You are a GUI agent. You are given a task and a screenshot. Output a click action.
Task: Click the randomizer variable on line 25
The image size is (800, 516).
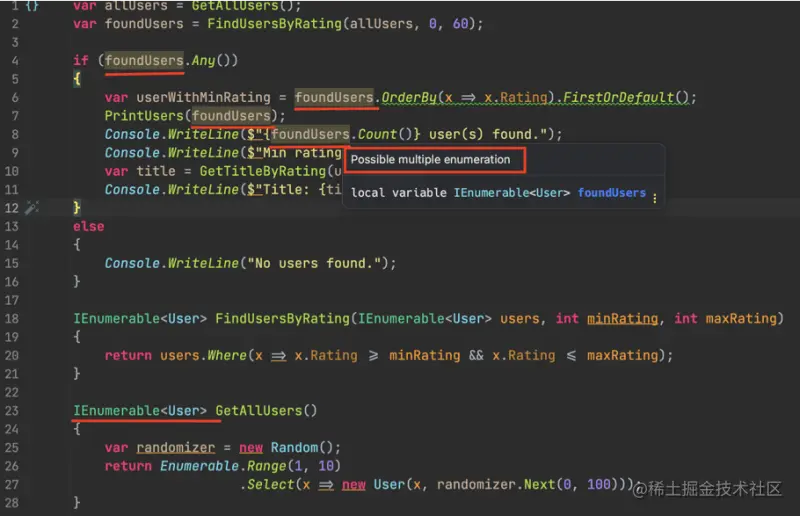pos(176,448)
